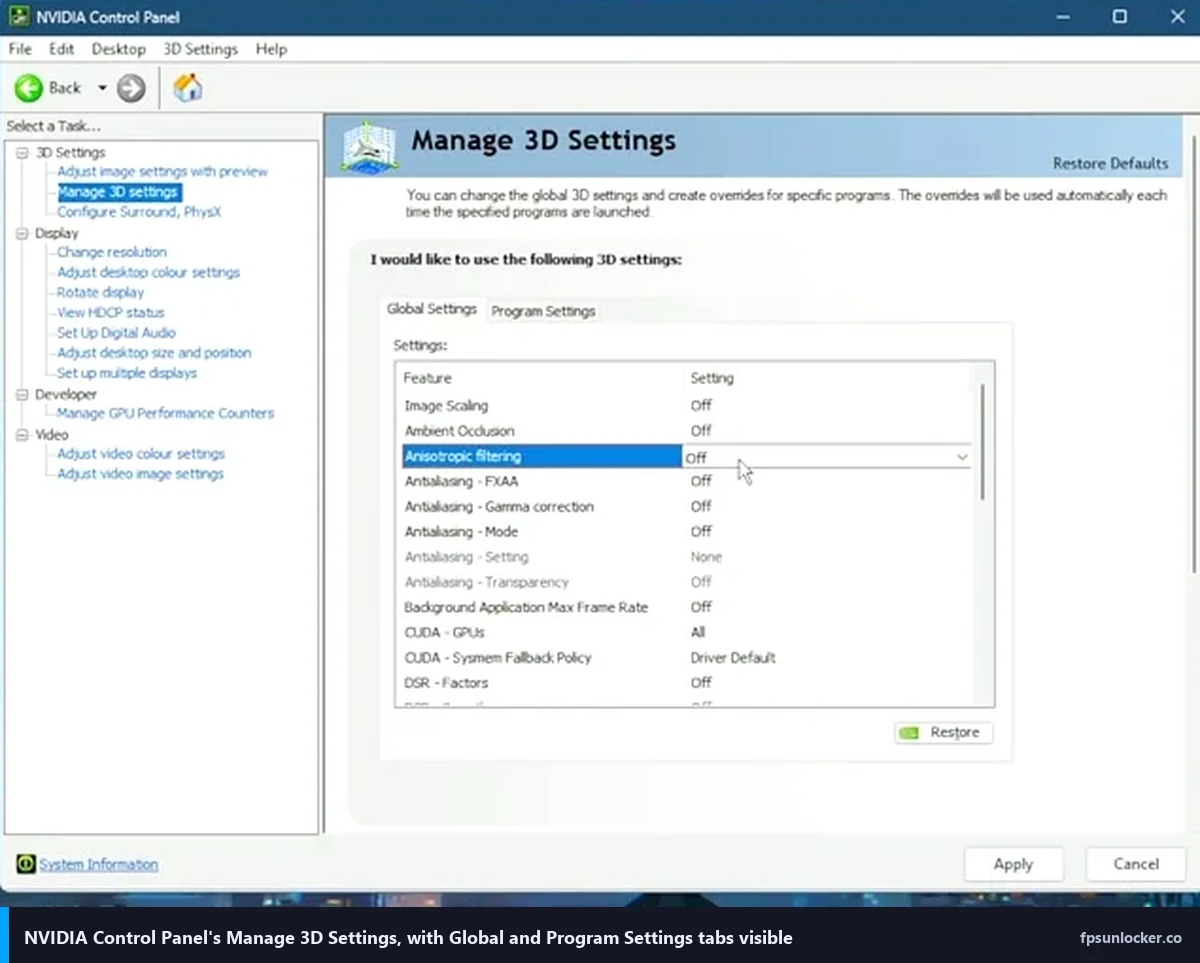Select the Global Settings tab

[x=432, y=309]
